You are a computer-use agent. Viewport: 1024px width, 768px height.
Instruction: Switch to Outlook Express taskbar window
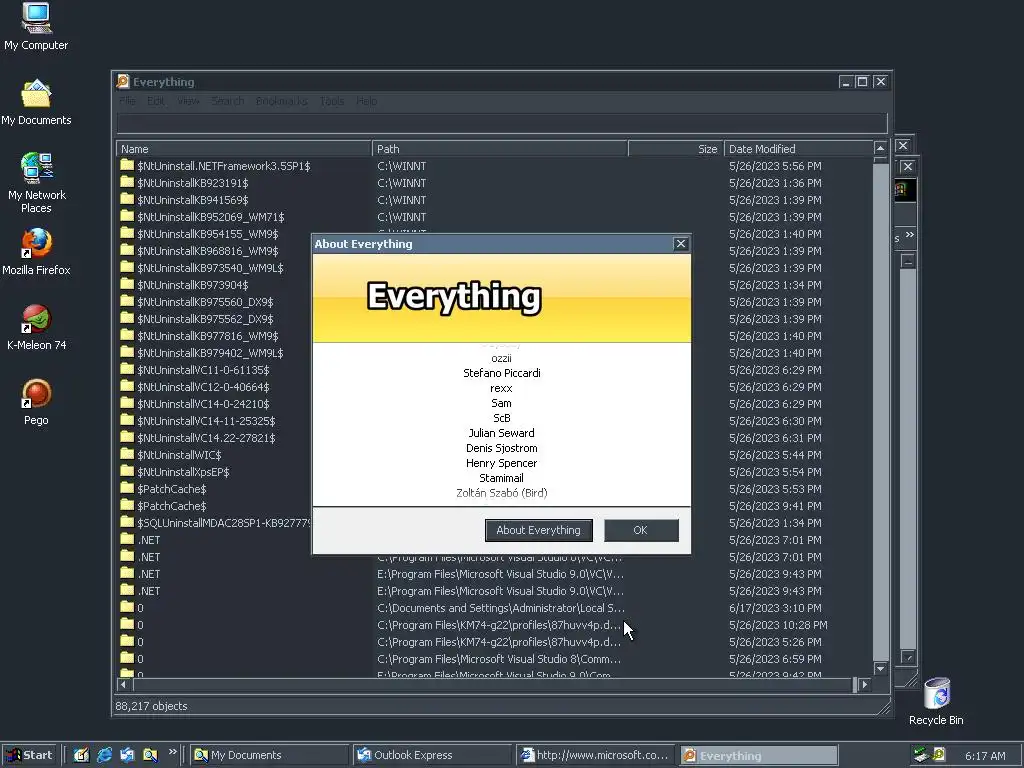click(x=432, y=755)
